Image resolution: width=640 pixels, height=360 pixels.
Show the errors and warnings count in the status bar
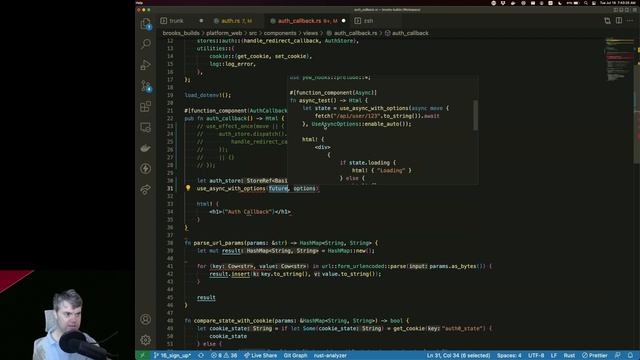(224, 356)
